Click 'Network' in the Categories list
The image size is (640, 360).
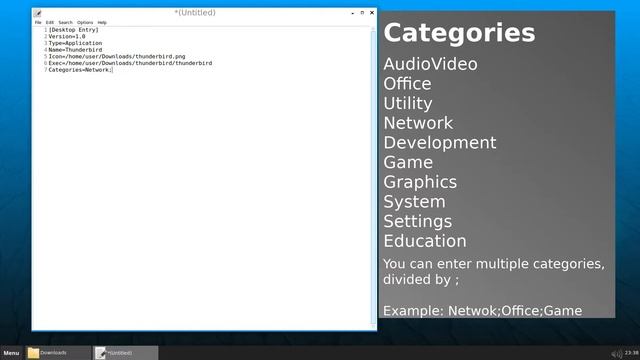[x=418, y=123]
